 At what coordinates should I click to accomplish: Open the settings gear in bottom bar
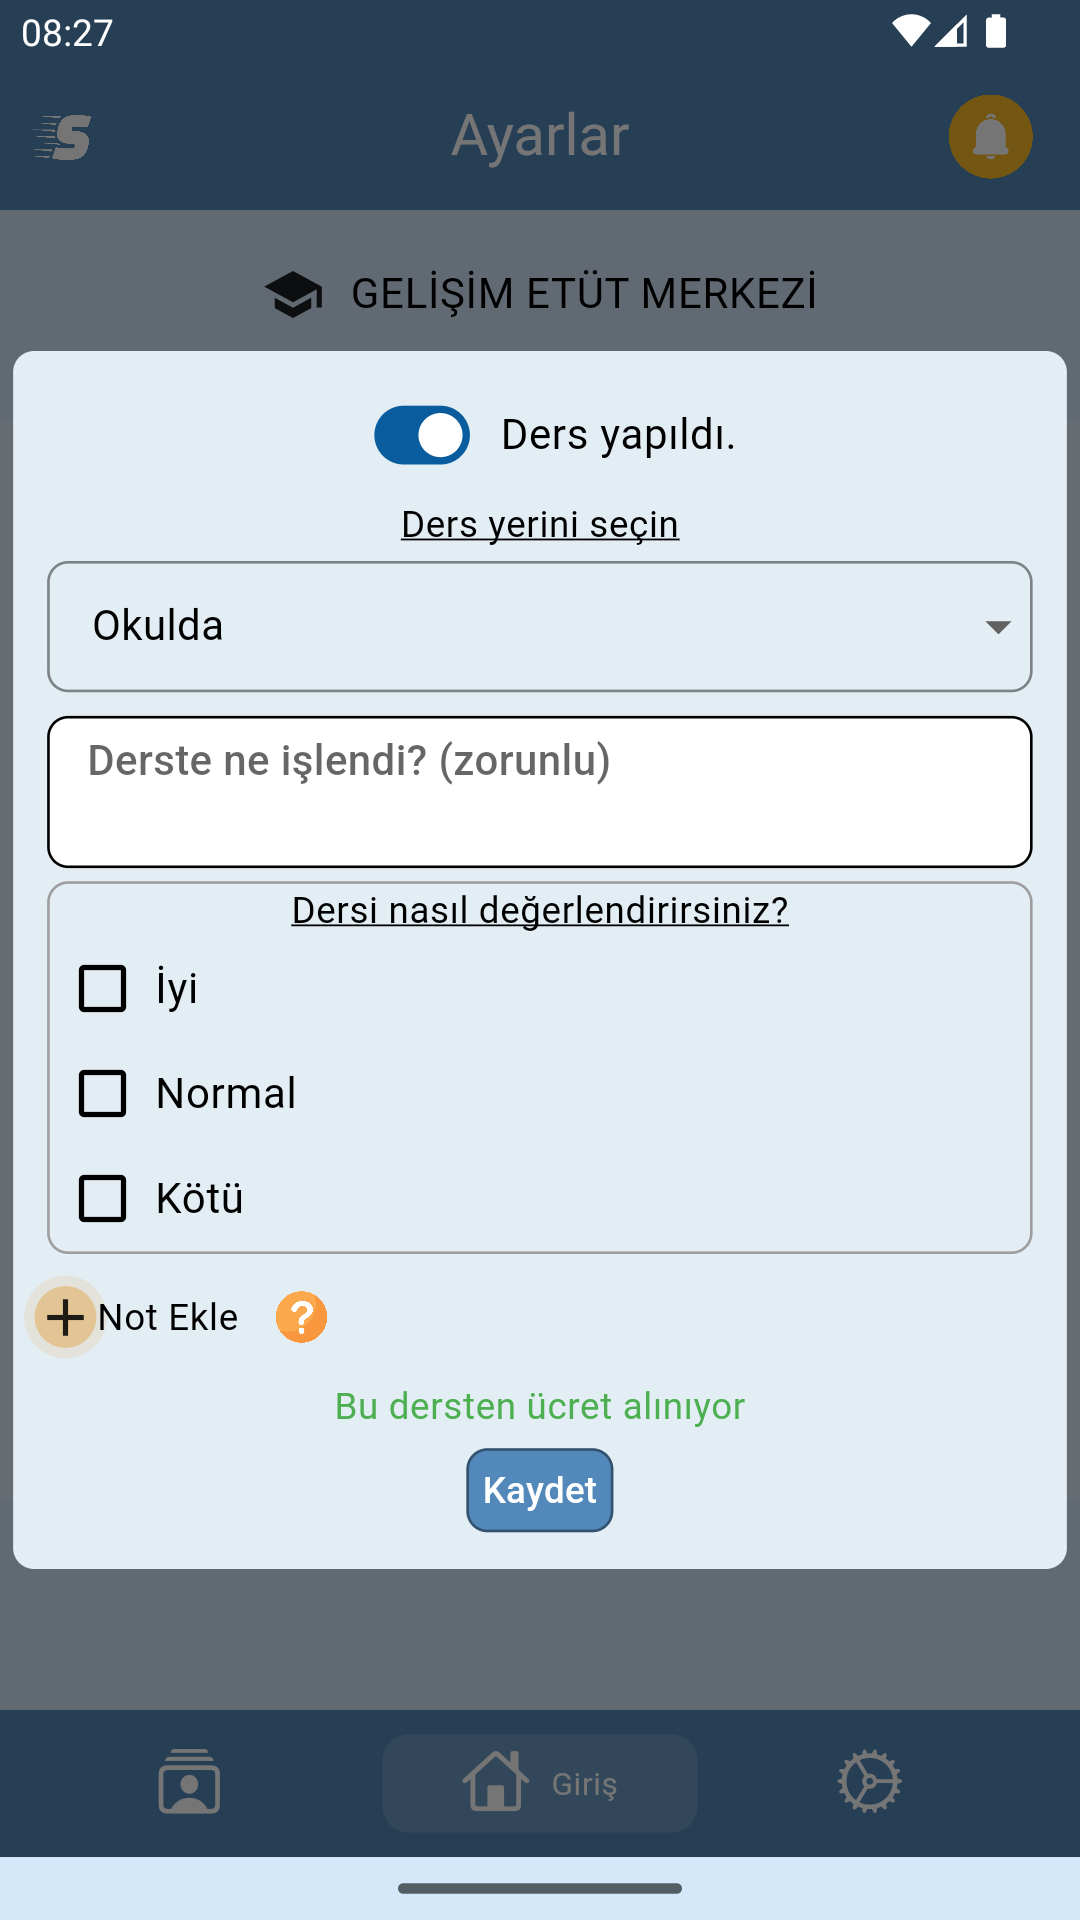tap(869, 1782)
